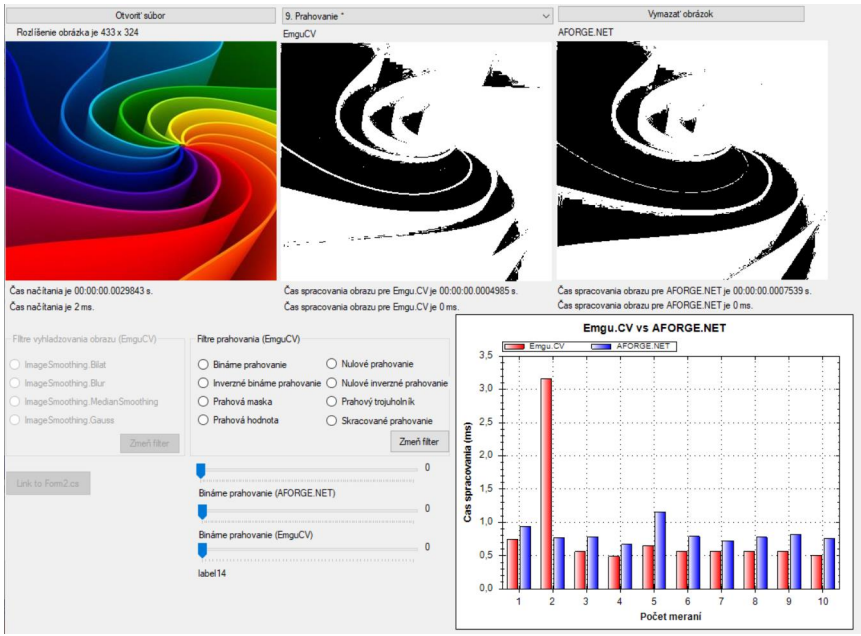This screenshot has height=636, width=861.
Task: Select "Skracované prahovanie" filter option
Action: click(332, 419)
